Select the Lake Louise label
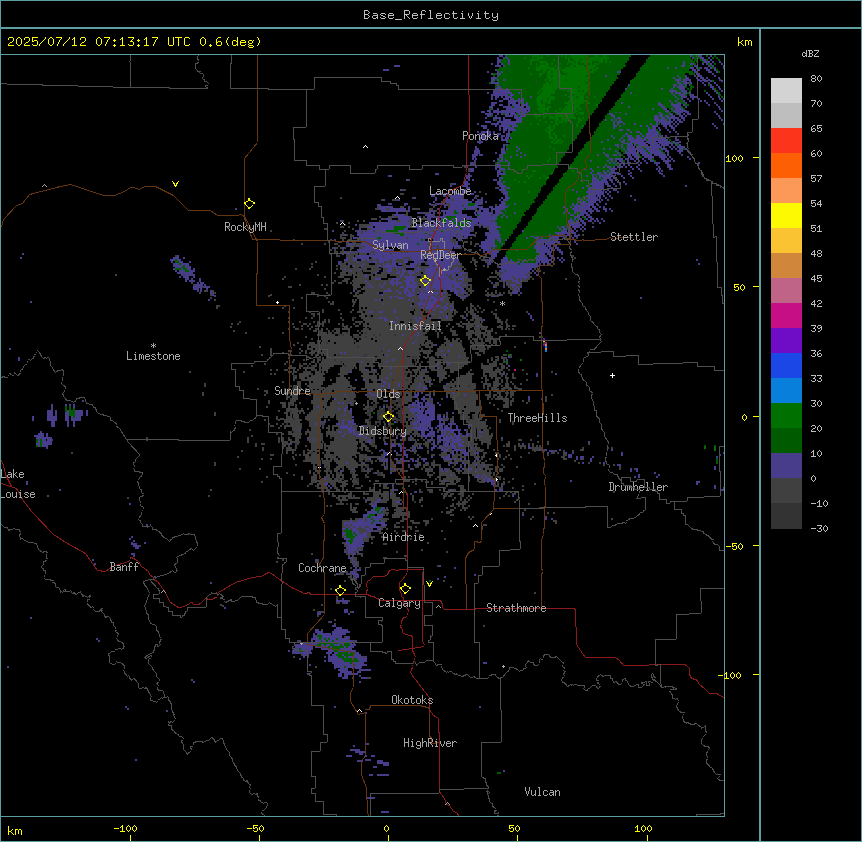Screen dimensions: 862x842 (x=18, y=484)
